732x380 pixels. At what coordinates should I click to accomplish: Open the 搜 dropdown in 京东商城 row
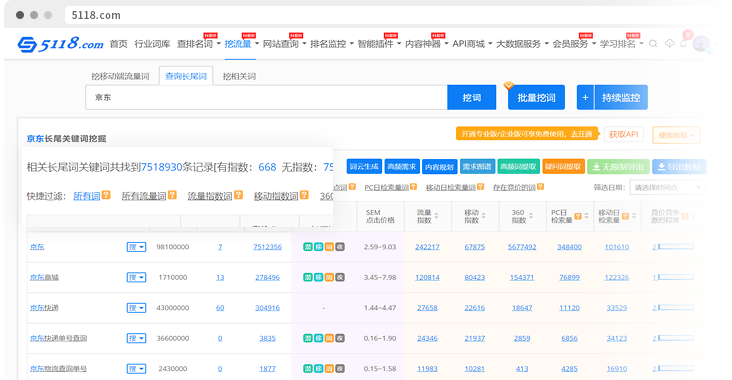coord(136,277)
